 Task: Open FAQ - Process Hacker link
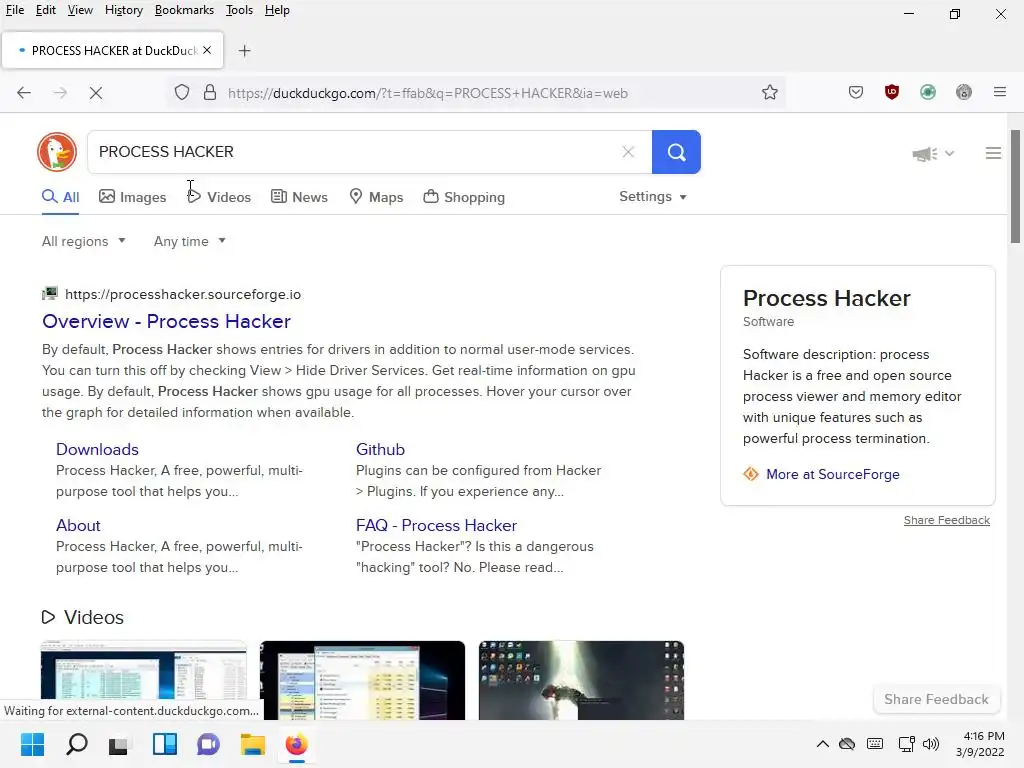tap(436, 525)
